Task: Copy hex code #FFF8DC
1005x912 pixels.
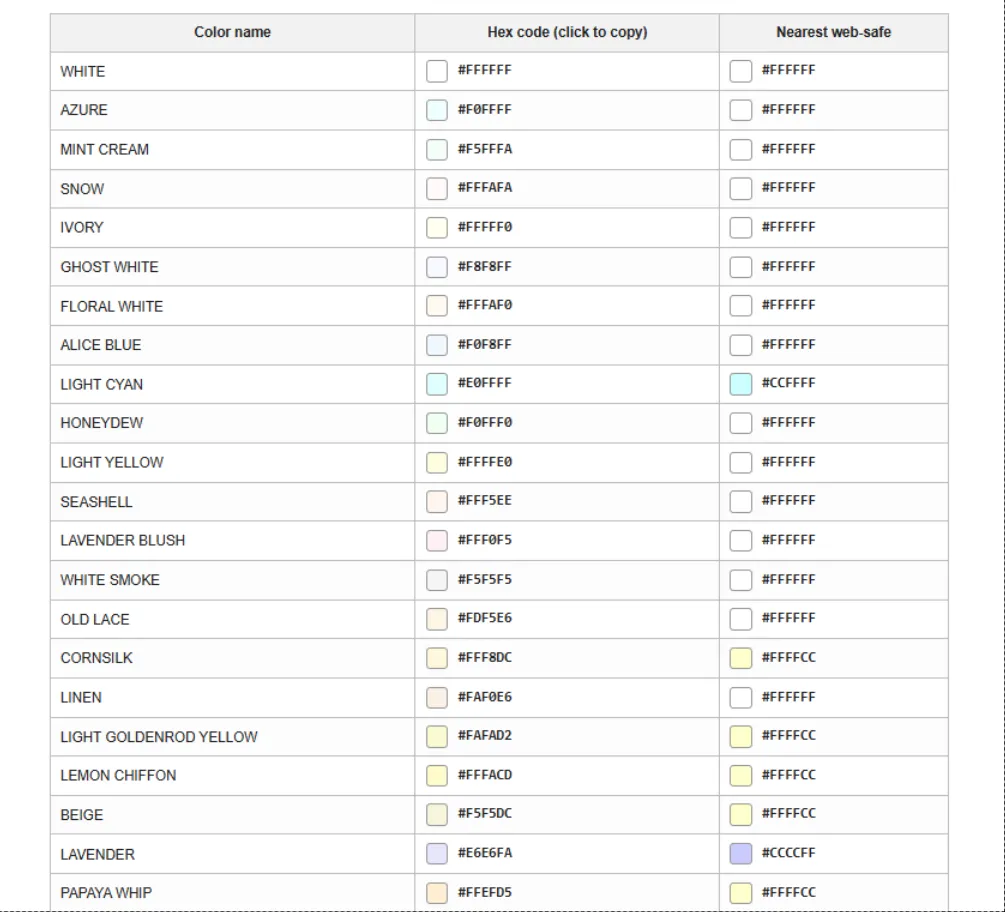Action: [x=485, y=657]
